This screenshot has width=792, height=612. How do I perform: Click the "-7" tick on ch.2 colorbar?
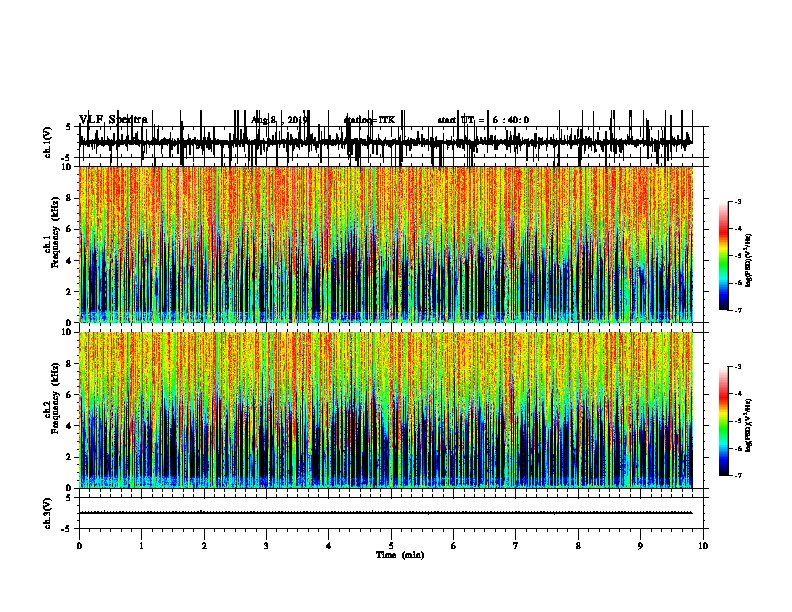737,475
